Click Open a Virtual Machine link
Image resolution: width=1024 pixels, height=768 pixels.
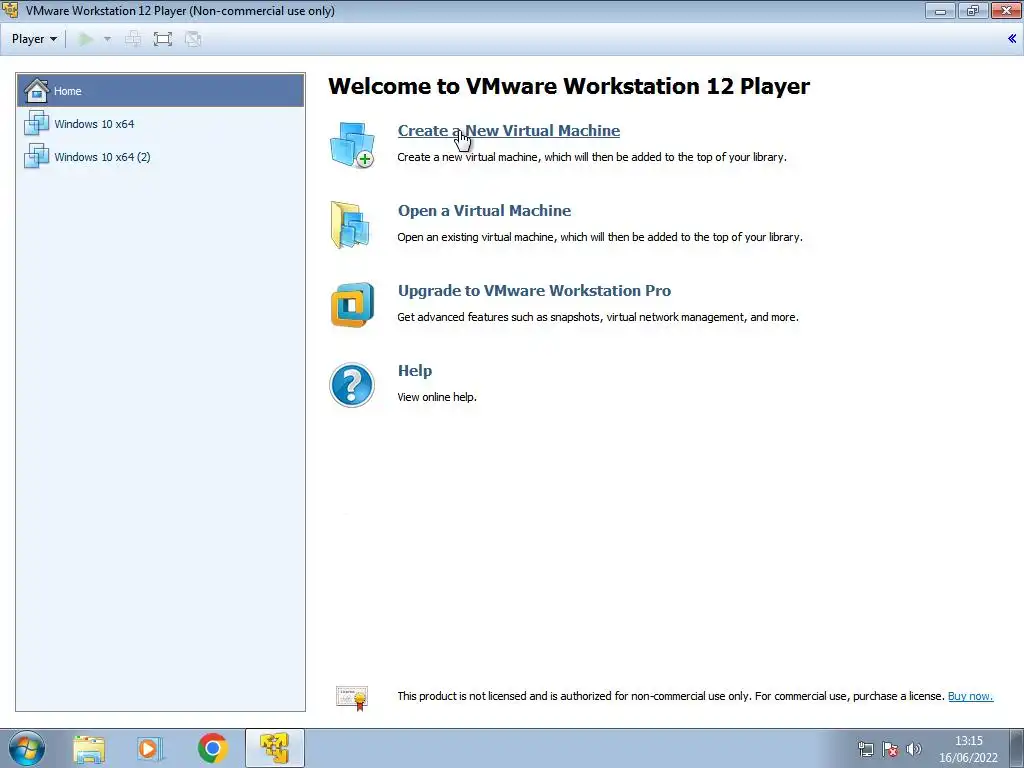485,210
